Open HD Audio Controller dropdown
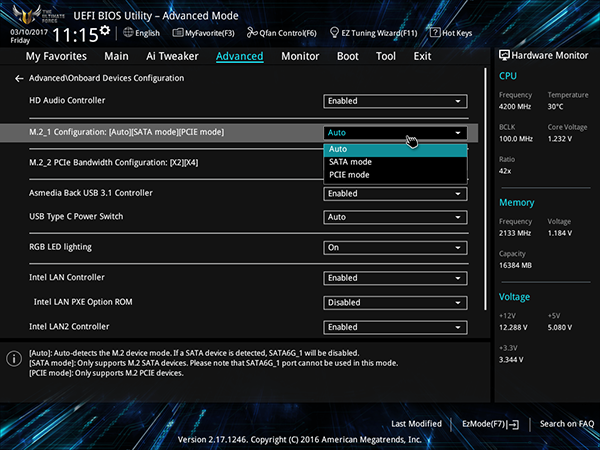The width and height of the screenshot is (600, 450). pos(395,101)
